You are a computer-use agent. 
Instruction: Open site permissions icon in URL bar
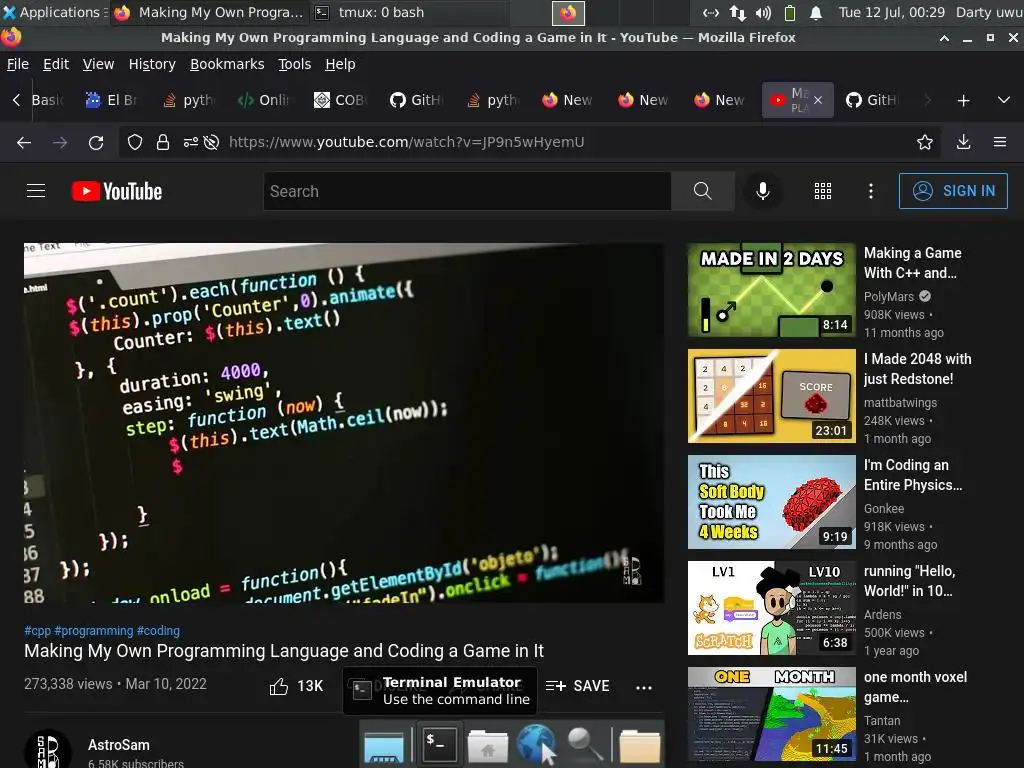[190, 142]
